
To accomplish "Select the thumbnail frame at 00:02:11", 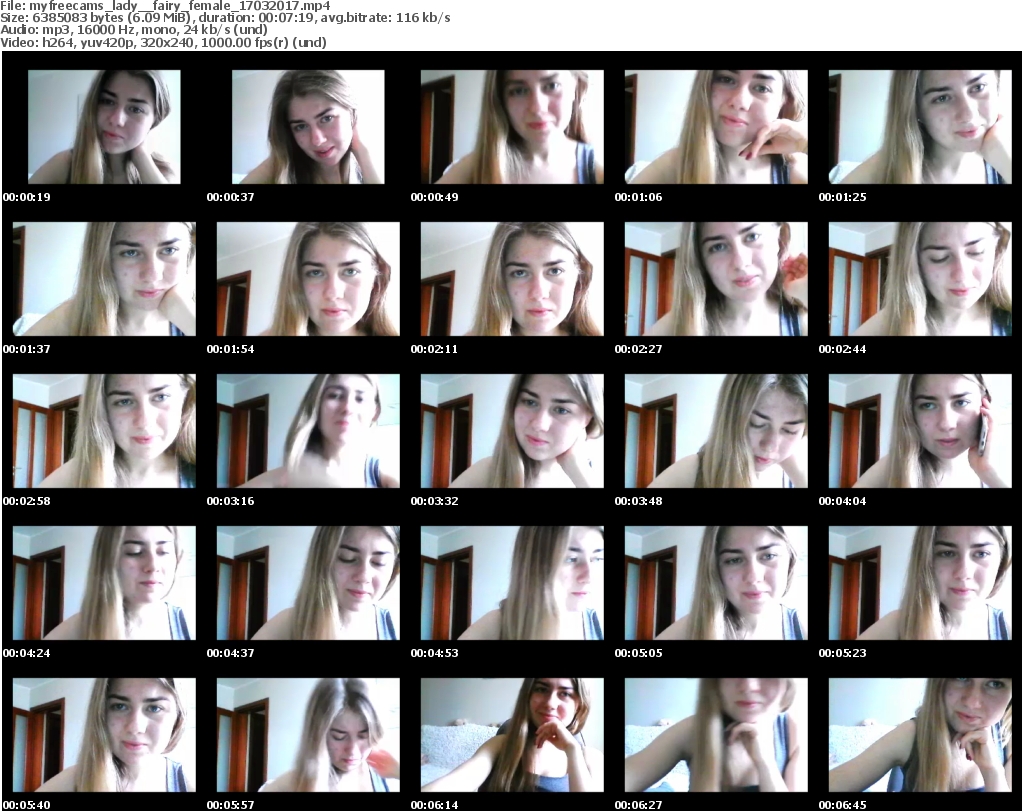I will [x=512, y=279].
